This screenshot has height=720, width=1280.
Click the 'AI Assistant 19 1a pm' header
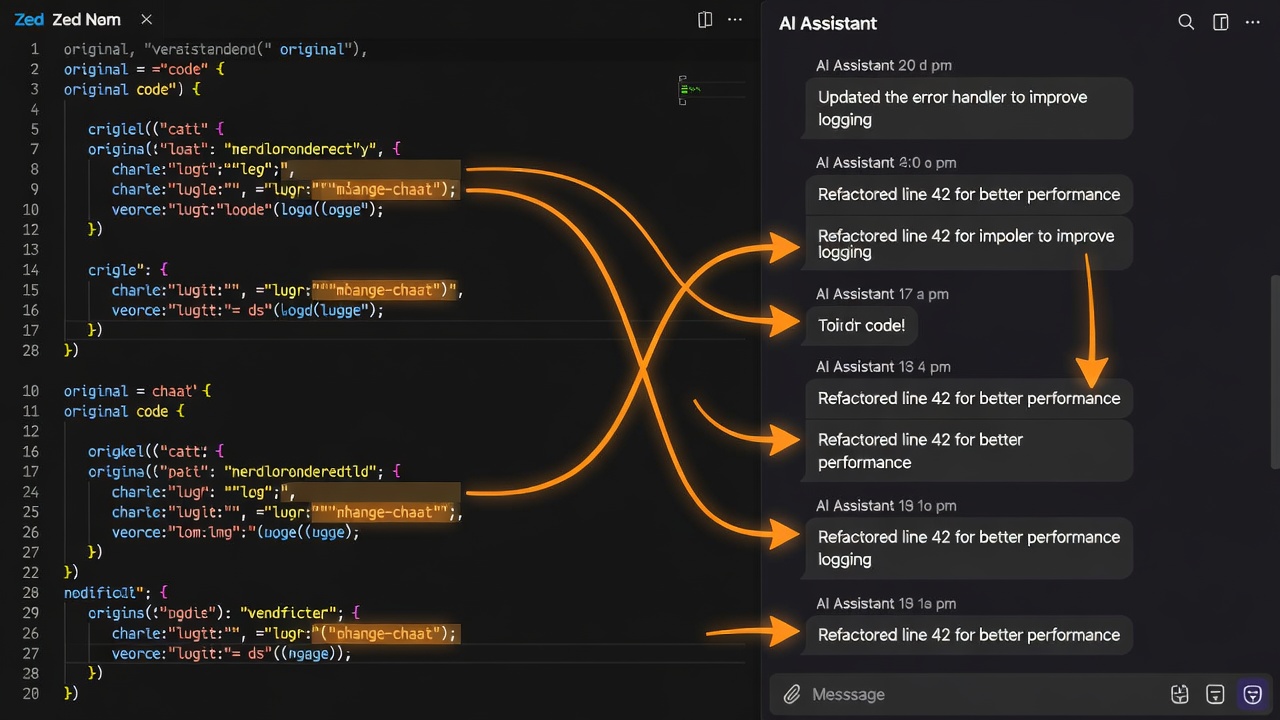click(886, 604)
